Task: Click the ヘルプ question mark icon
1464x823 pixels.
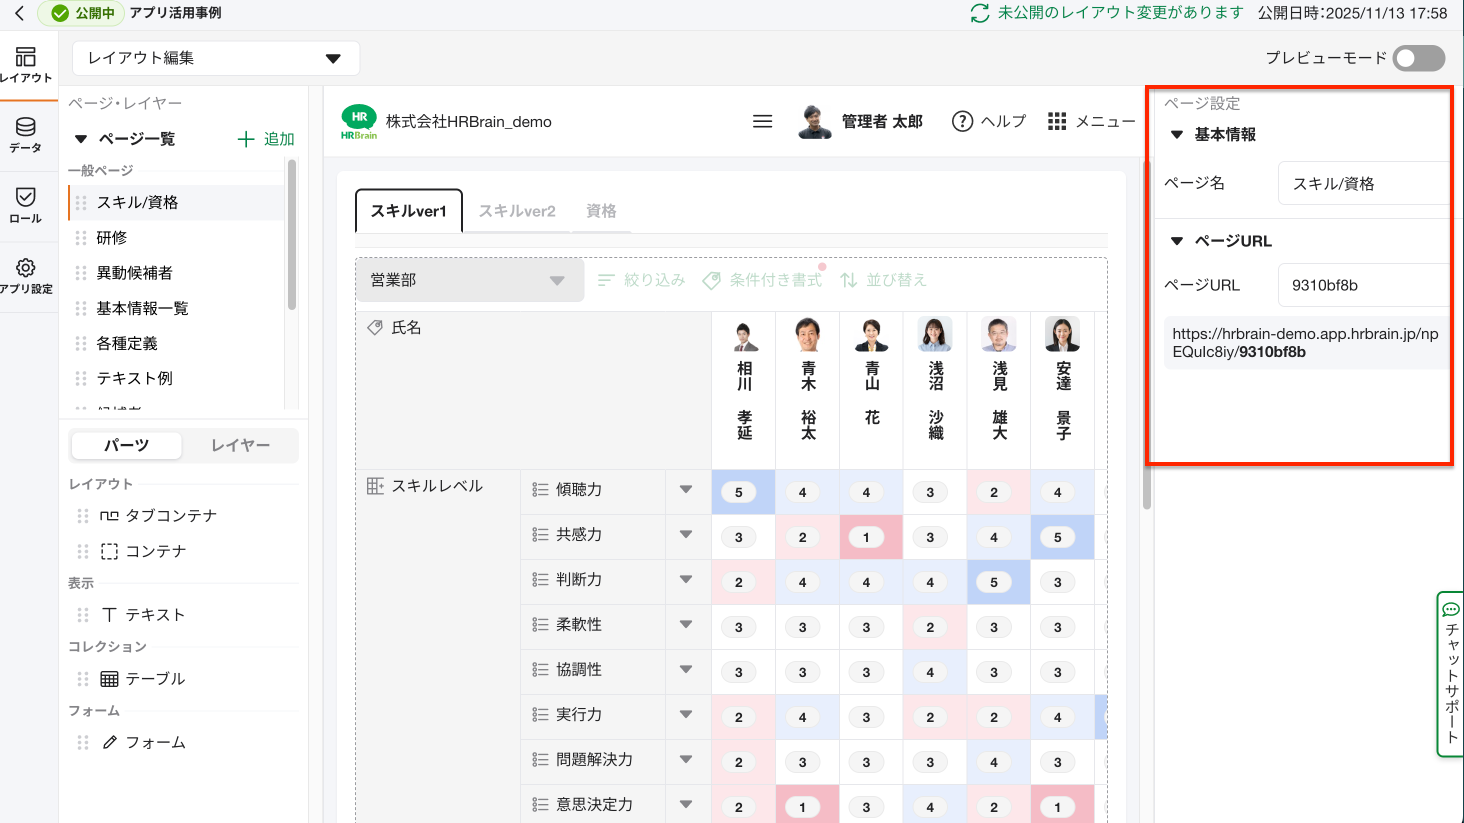Action: click(x=962, y=121)
